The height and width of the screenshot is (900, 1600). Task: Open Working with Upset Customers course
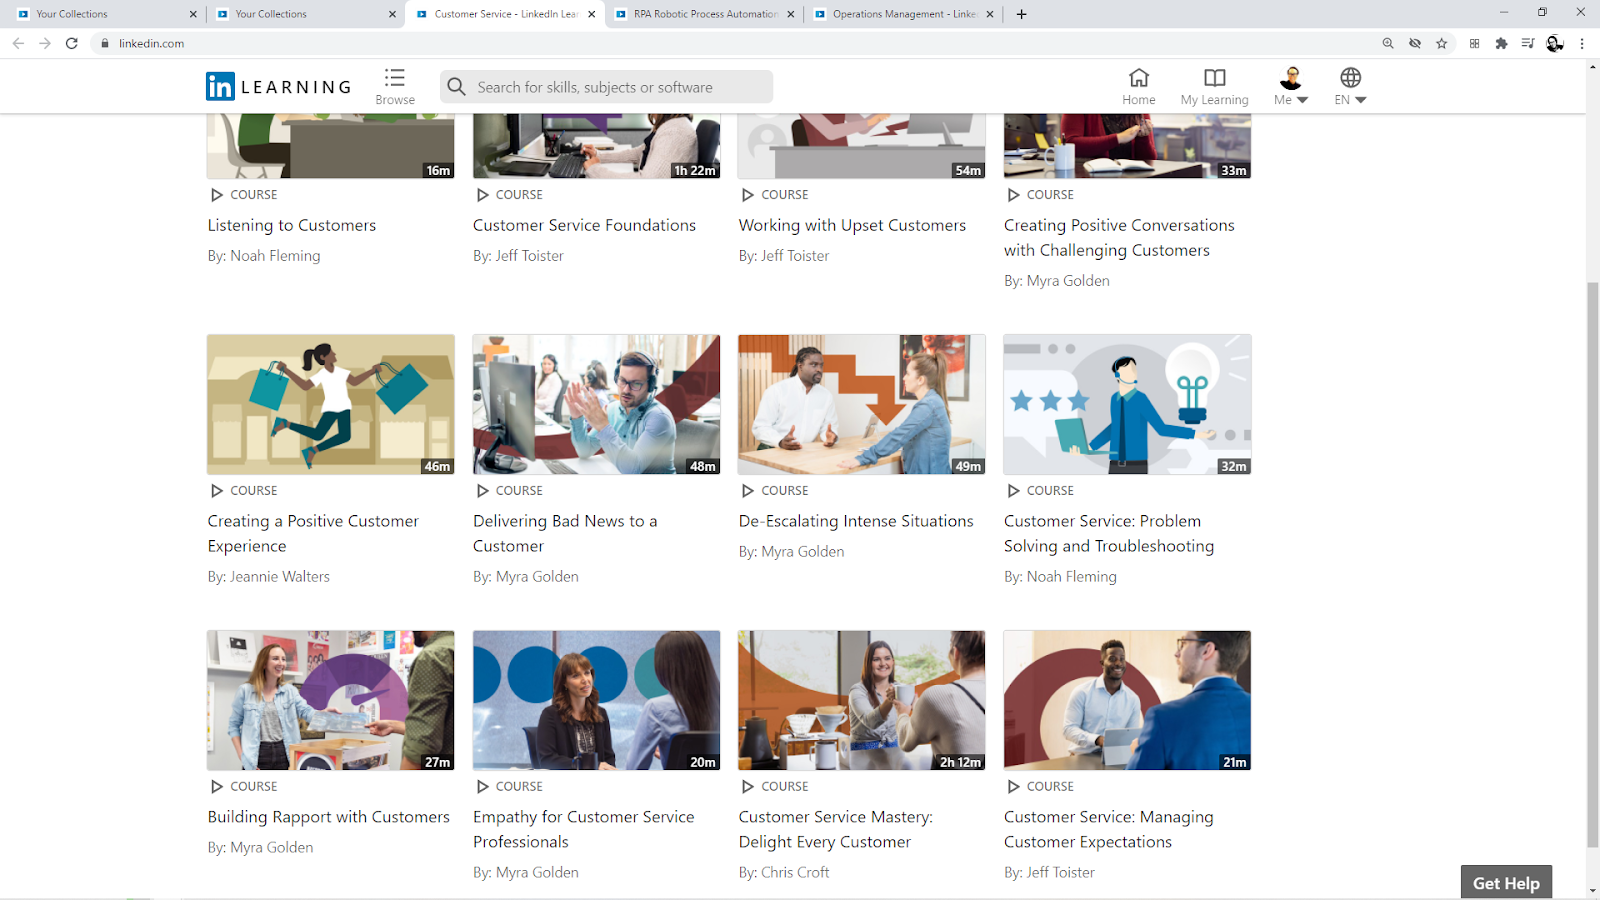pos(852,225)
